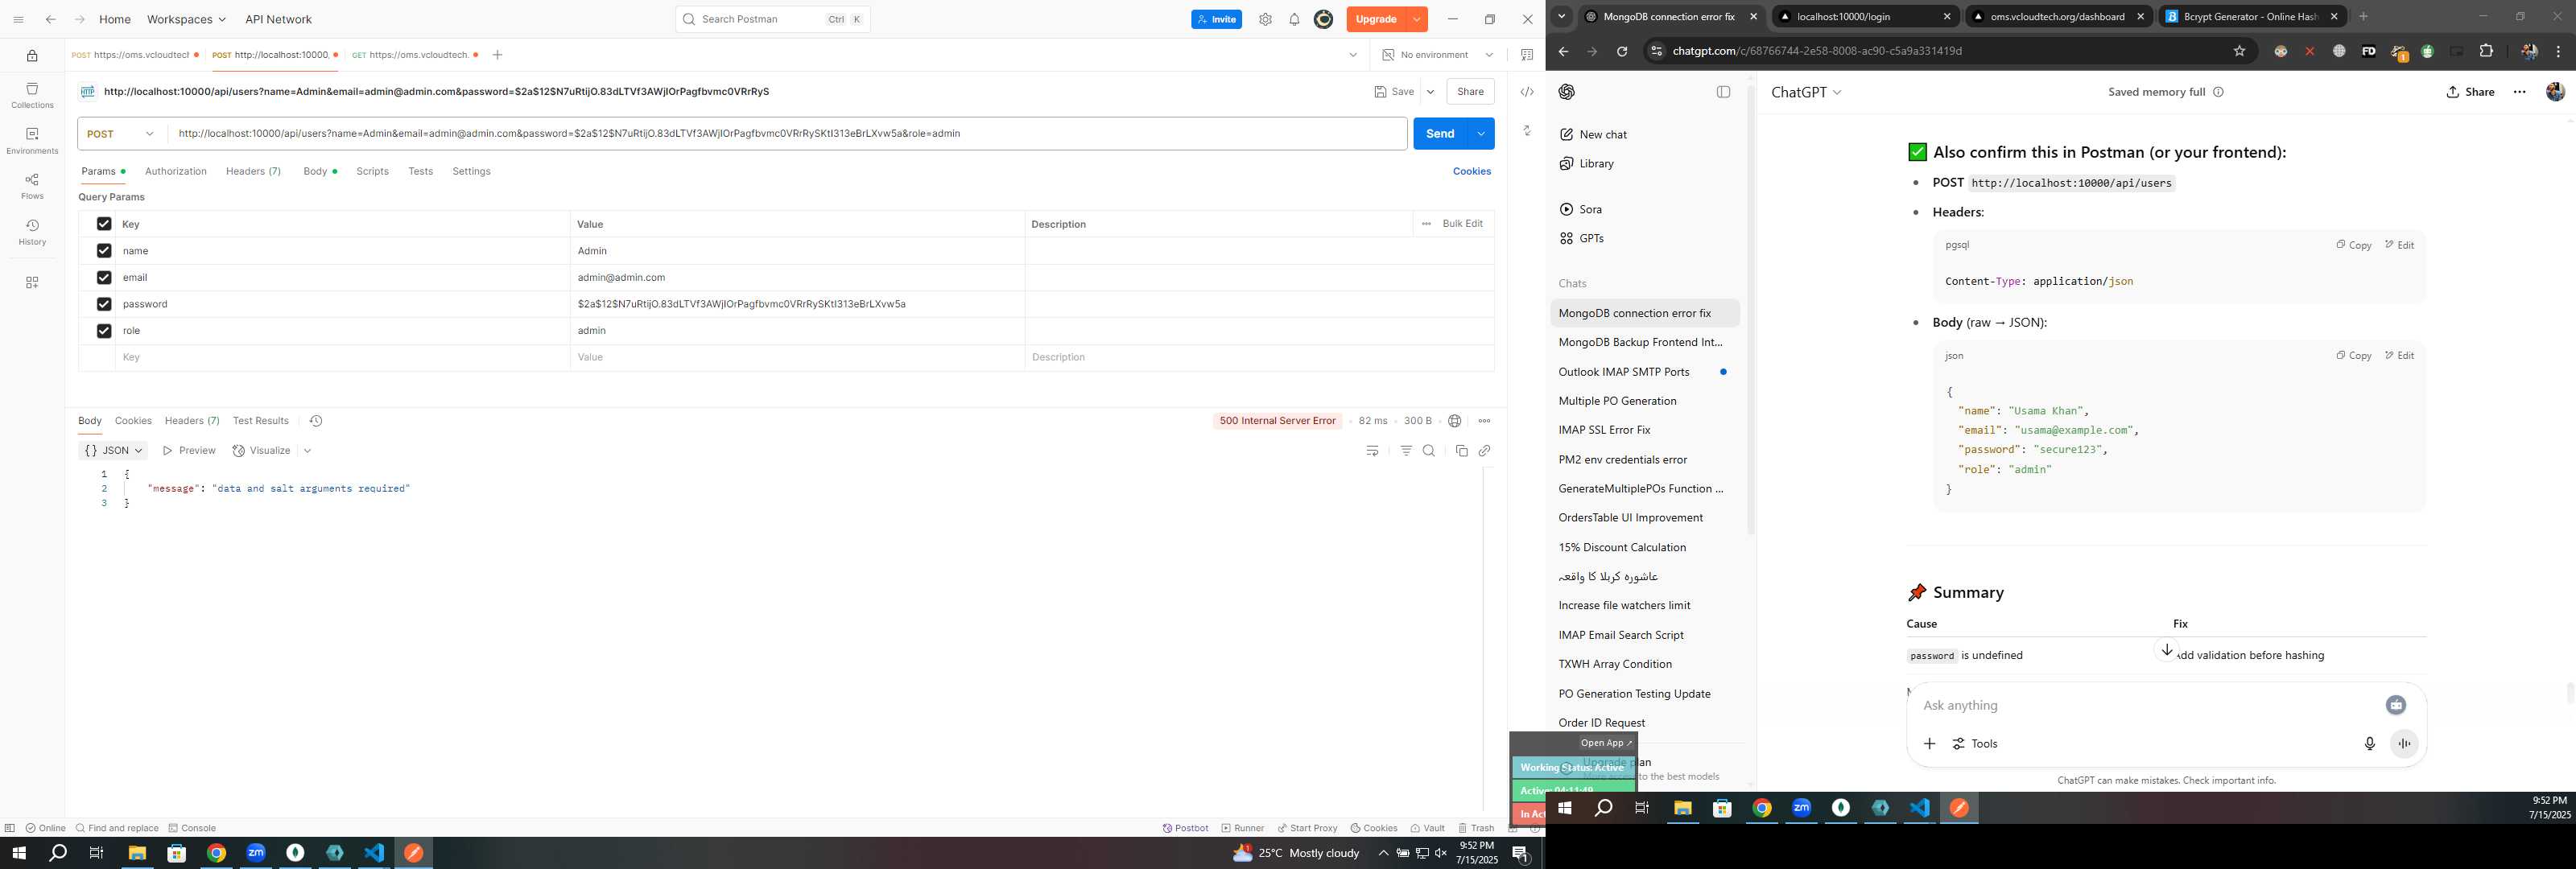Click the network globe icon near response size
The width and height of the screenshot is (2576, 869).
[x=1455, y=421]
